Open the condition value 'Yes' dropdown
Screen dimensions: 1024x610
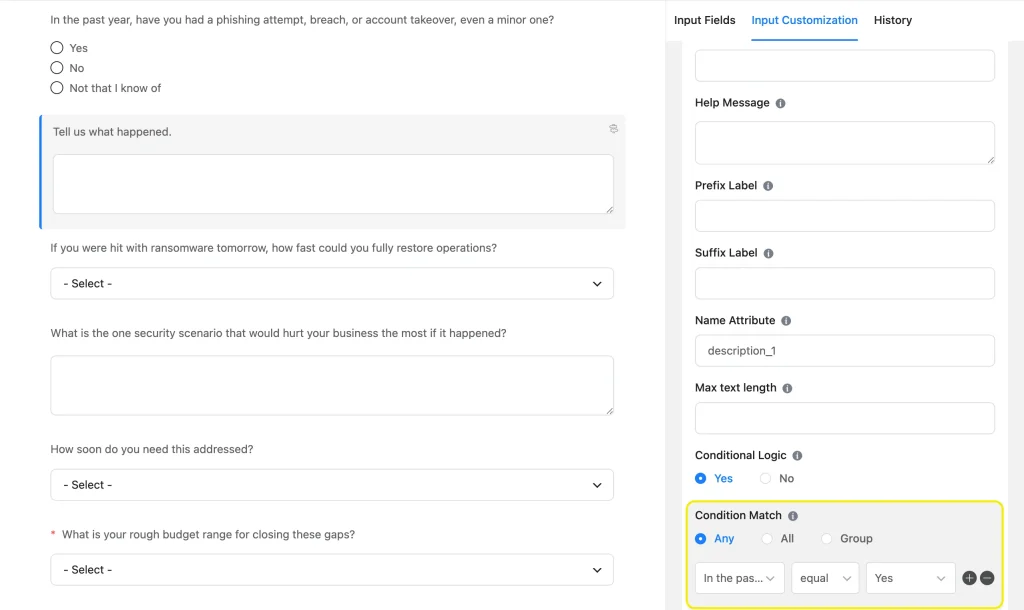910,578
